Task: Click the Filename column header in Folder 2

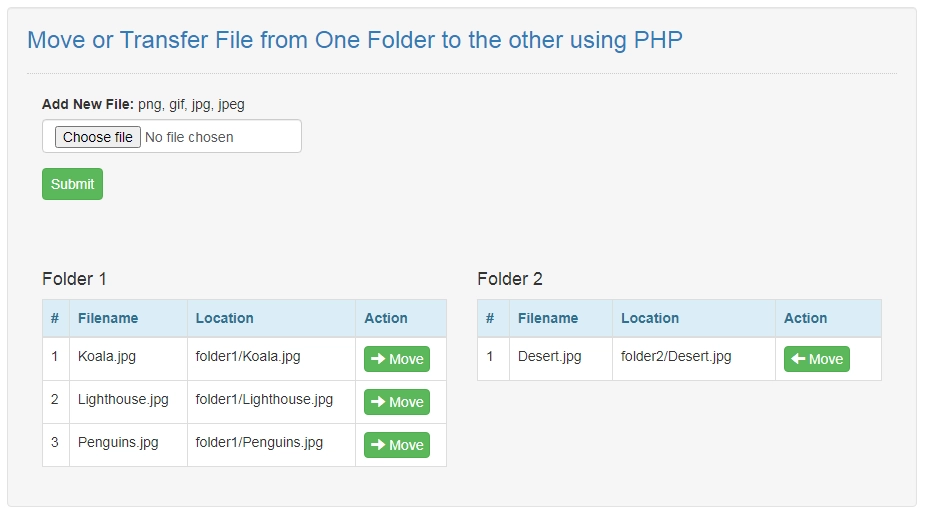Action: 548,318
